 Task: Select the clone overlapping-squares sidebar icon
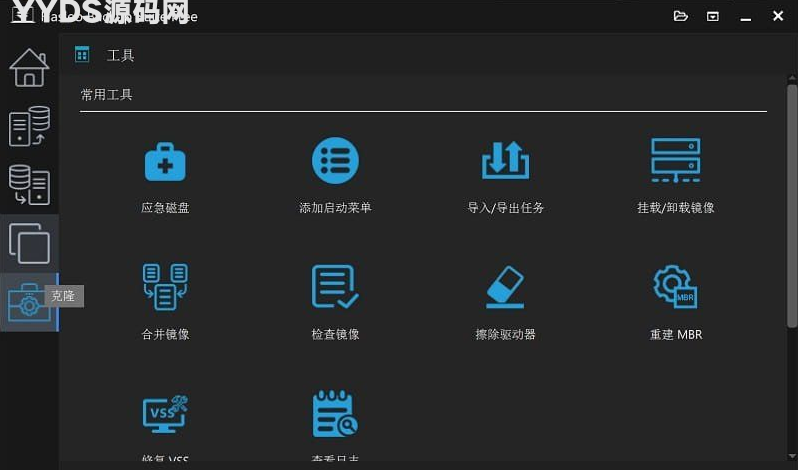pyautogui.click(x=29, y=243)
